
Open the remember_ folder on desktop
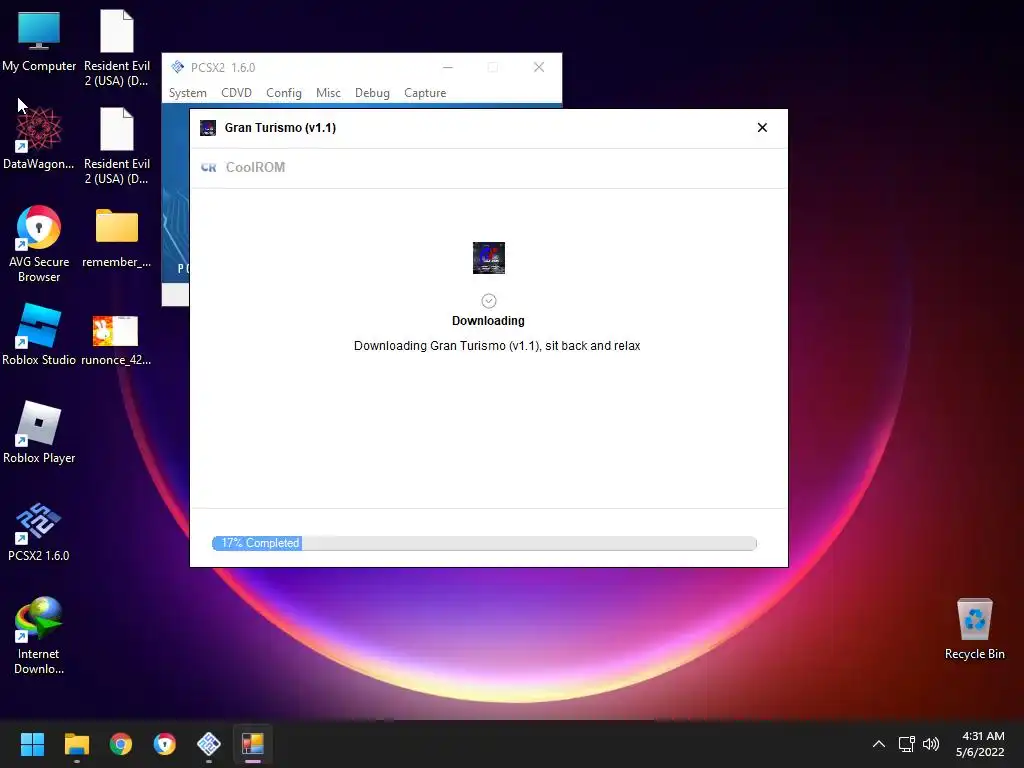[117, 238]
